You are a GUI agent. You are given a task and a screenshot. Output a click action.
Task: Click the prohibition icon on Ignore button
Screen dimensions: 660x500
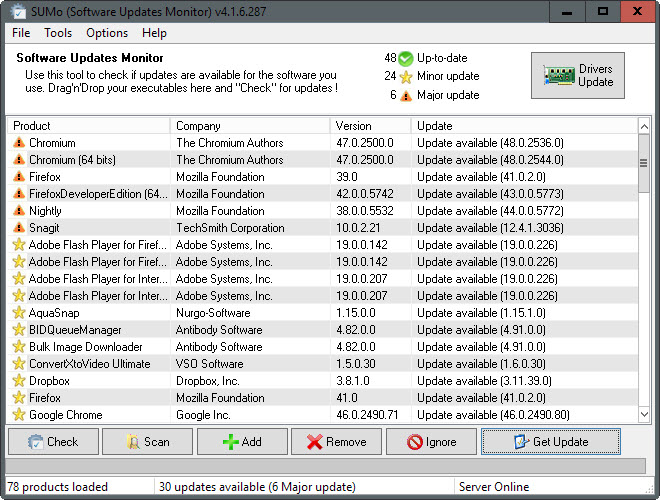[x=415, y=442]
